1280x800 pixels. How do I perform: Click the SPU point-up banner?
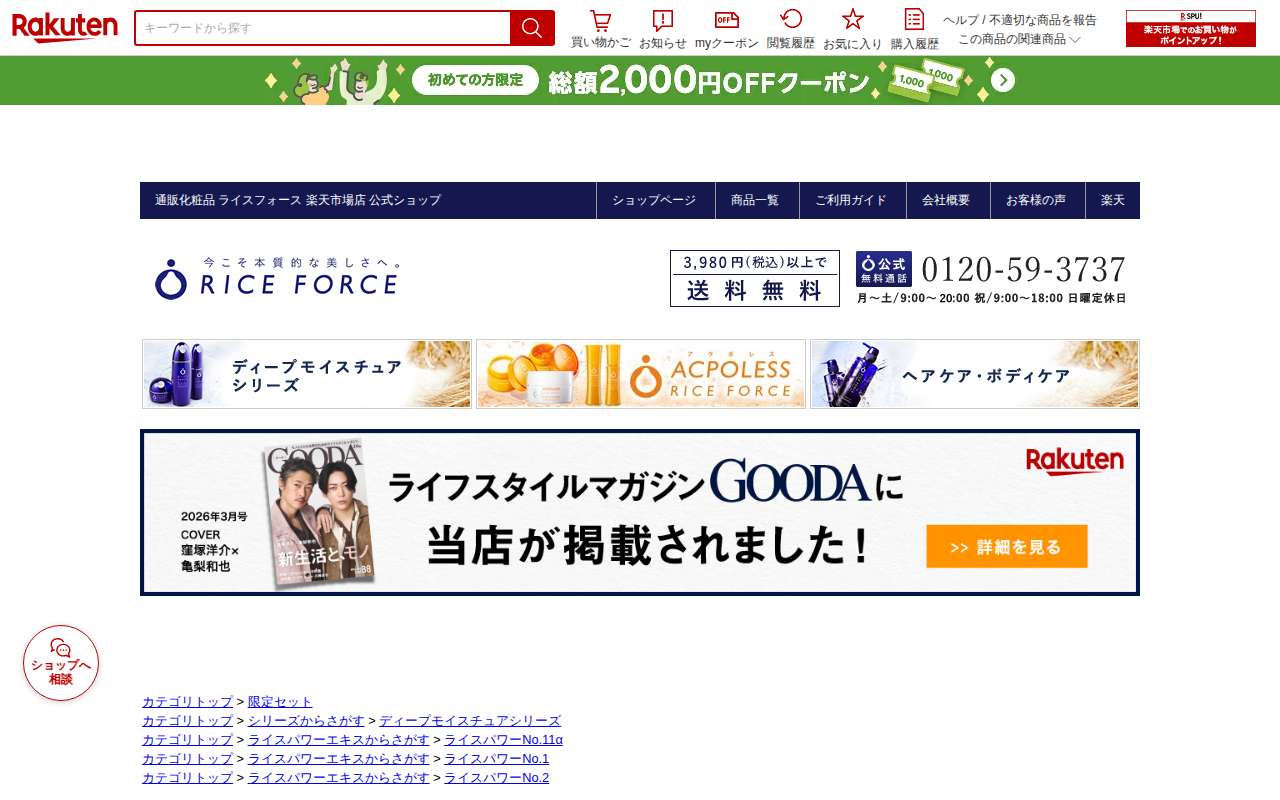point(1191,28)
